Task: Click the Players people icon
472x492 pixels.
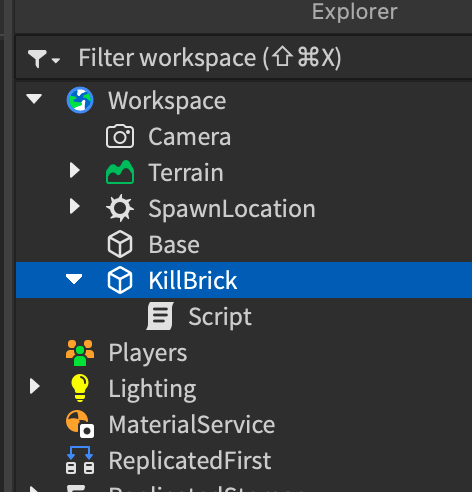Action: [80, 353]
